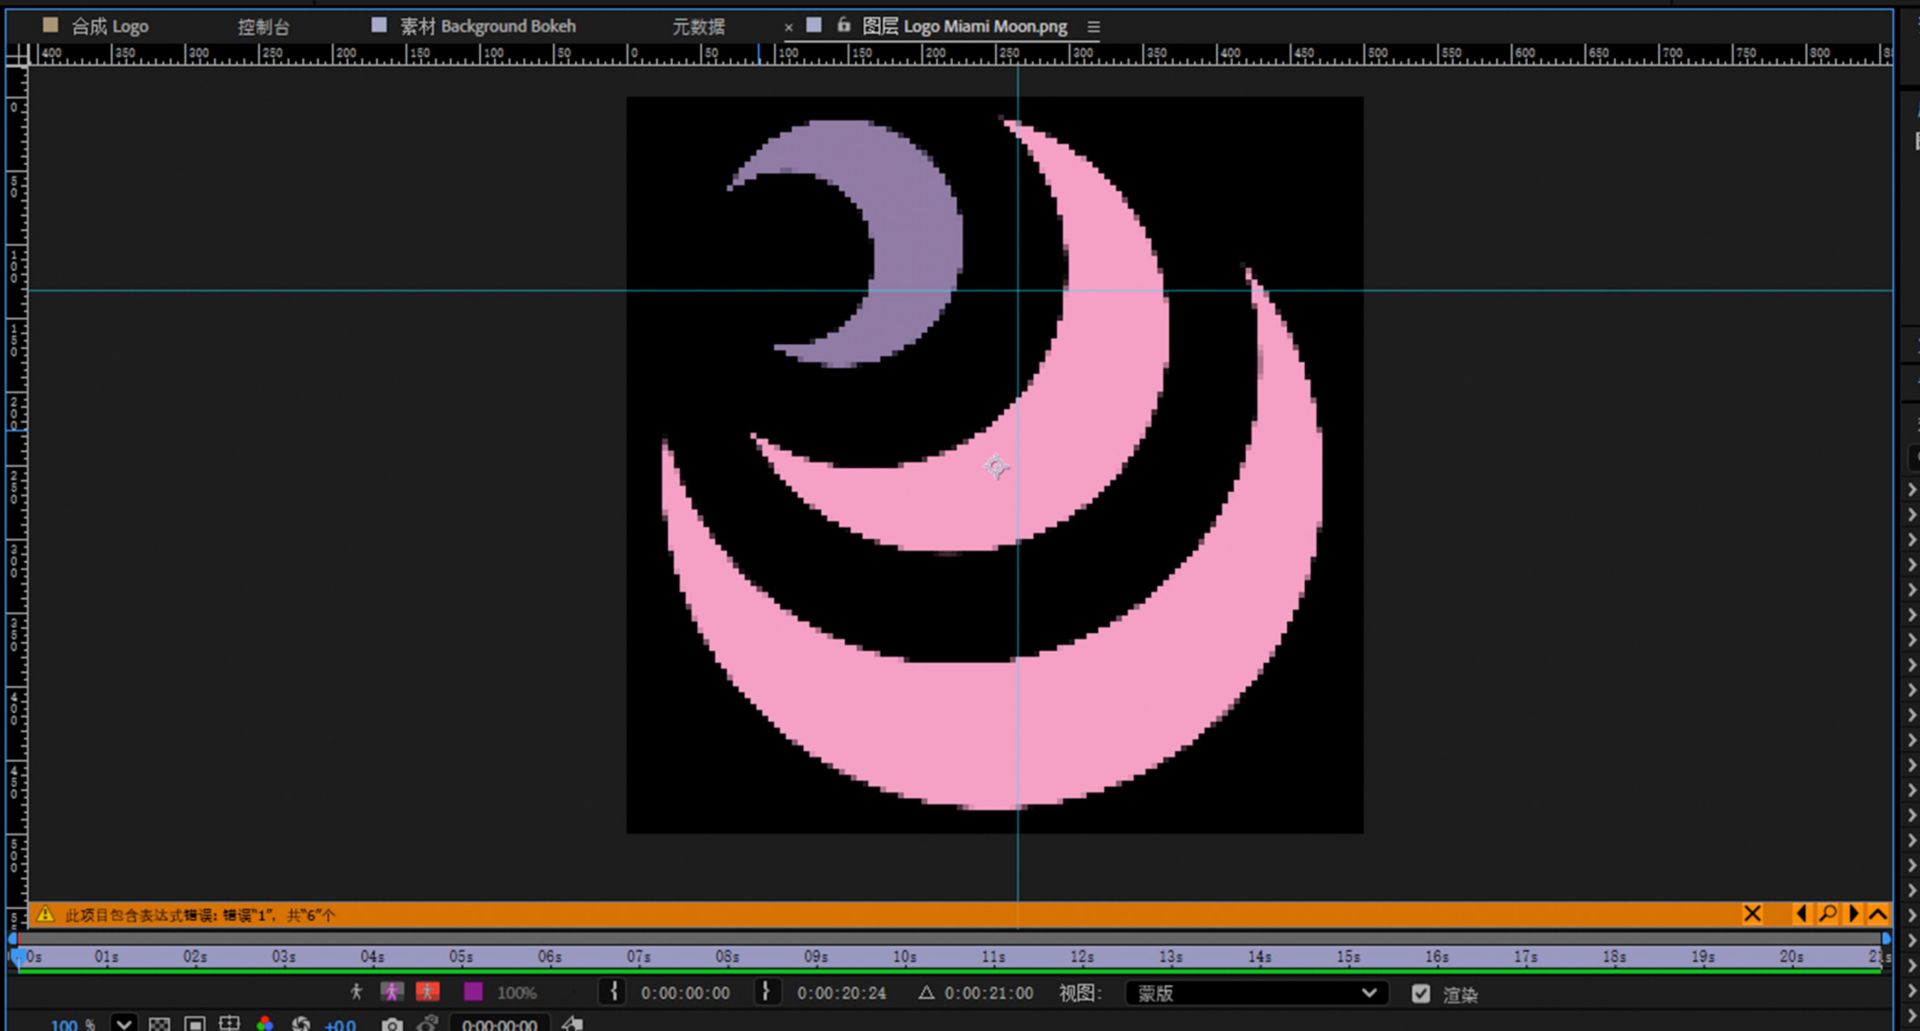
Task: Click the work area start handle
Action: (x=12, y=938)
